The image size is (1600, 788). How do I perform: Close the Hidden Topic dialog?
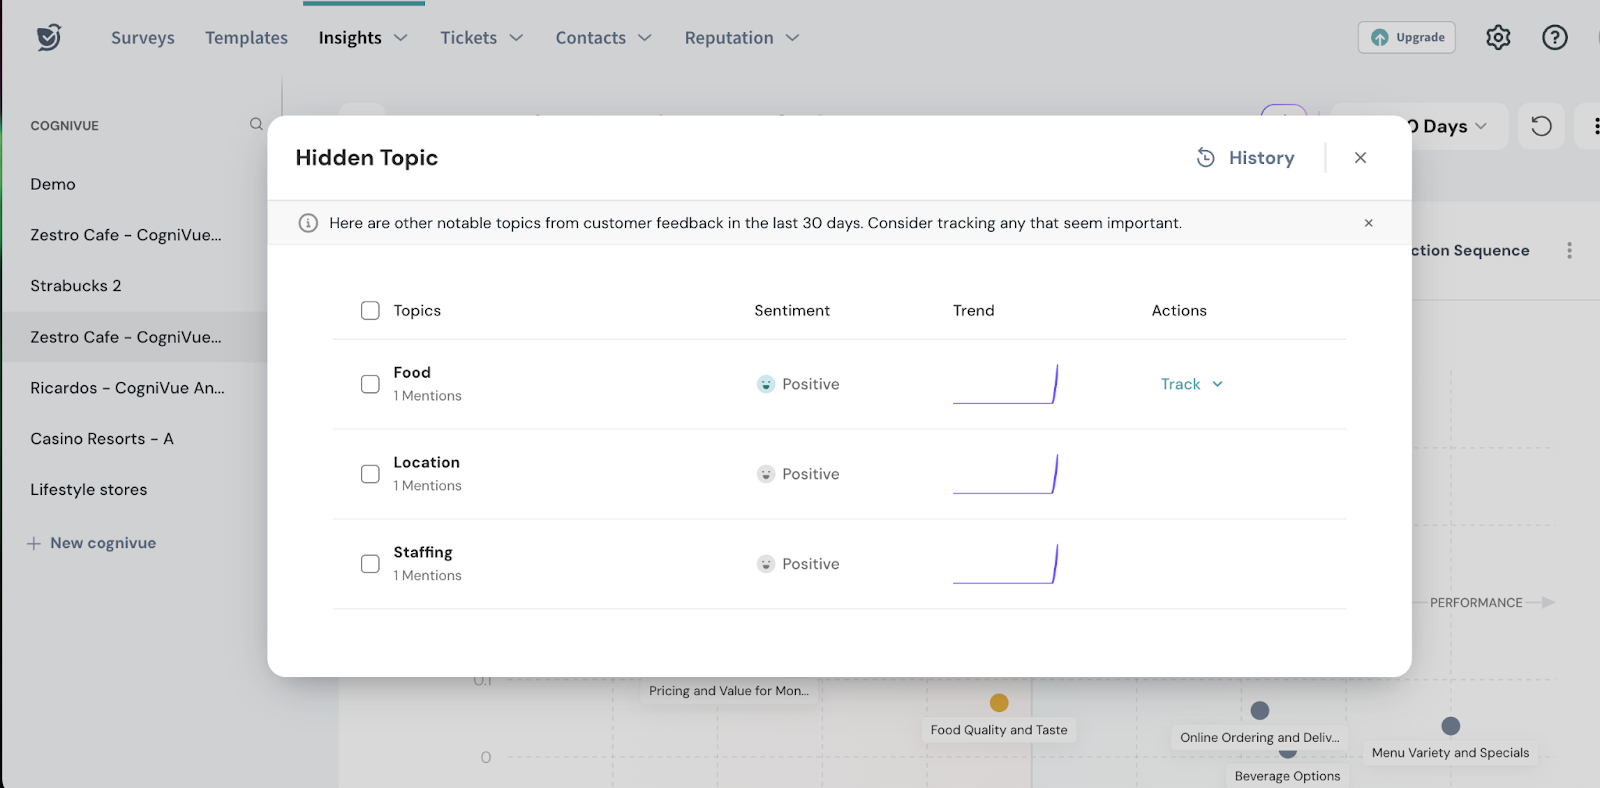[1360, 158]
